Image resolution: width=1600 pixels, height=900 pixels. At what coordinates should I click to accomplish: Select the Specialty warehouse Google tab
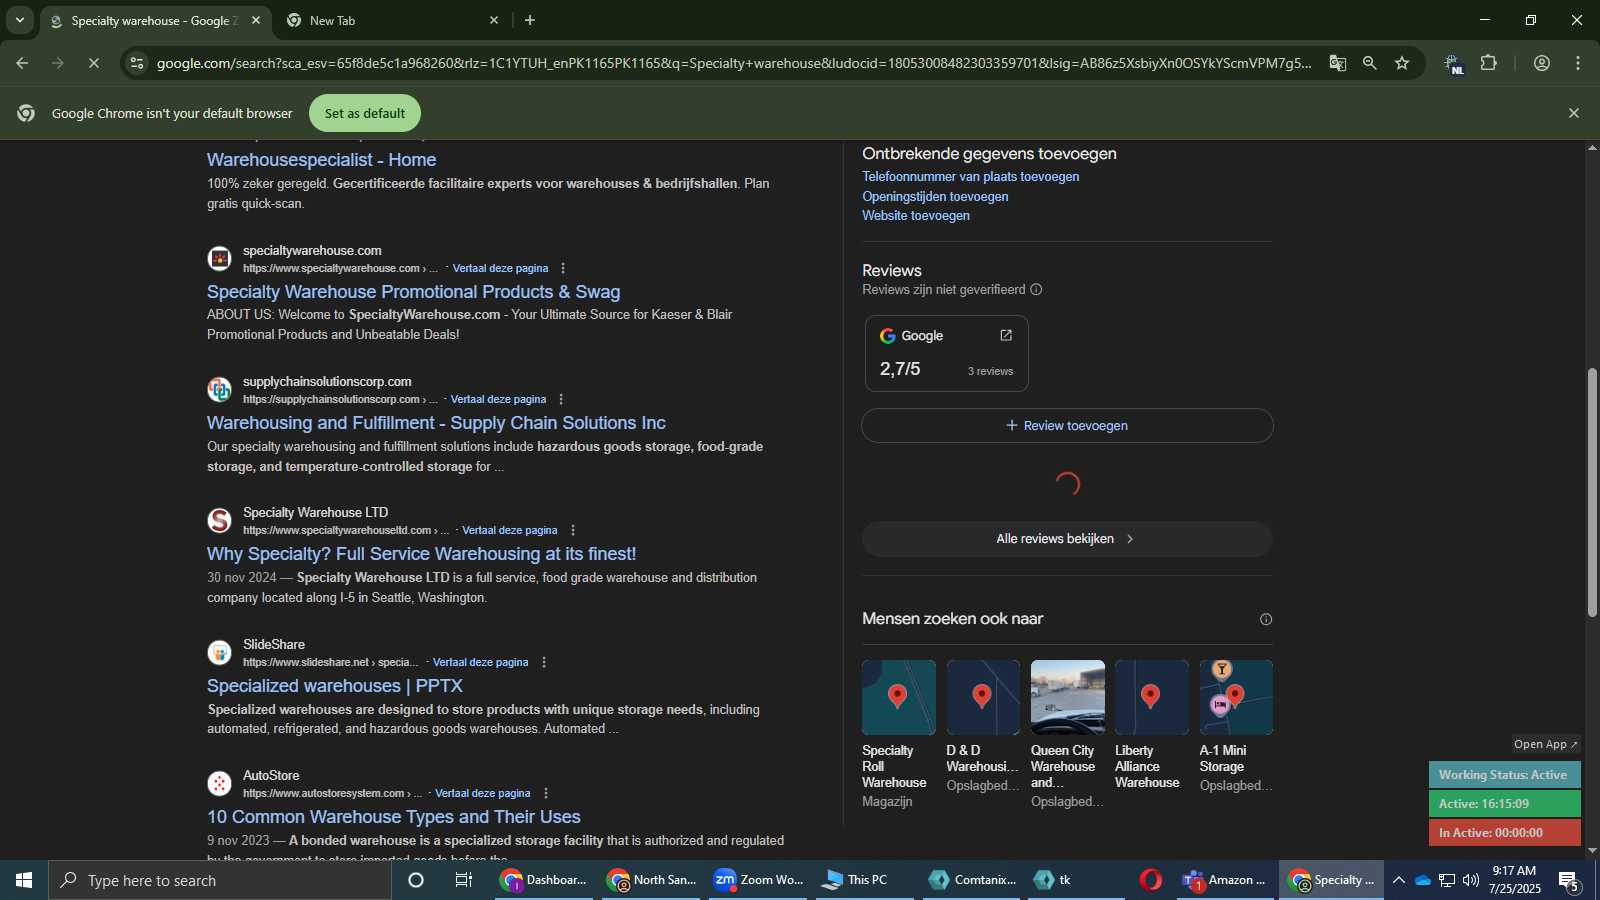pyautogui.click(x=155, y=20)
